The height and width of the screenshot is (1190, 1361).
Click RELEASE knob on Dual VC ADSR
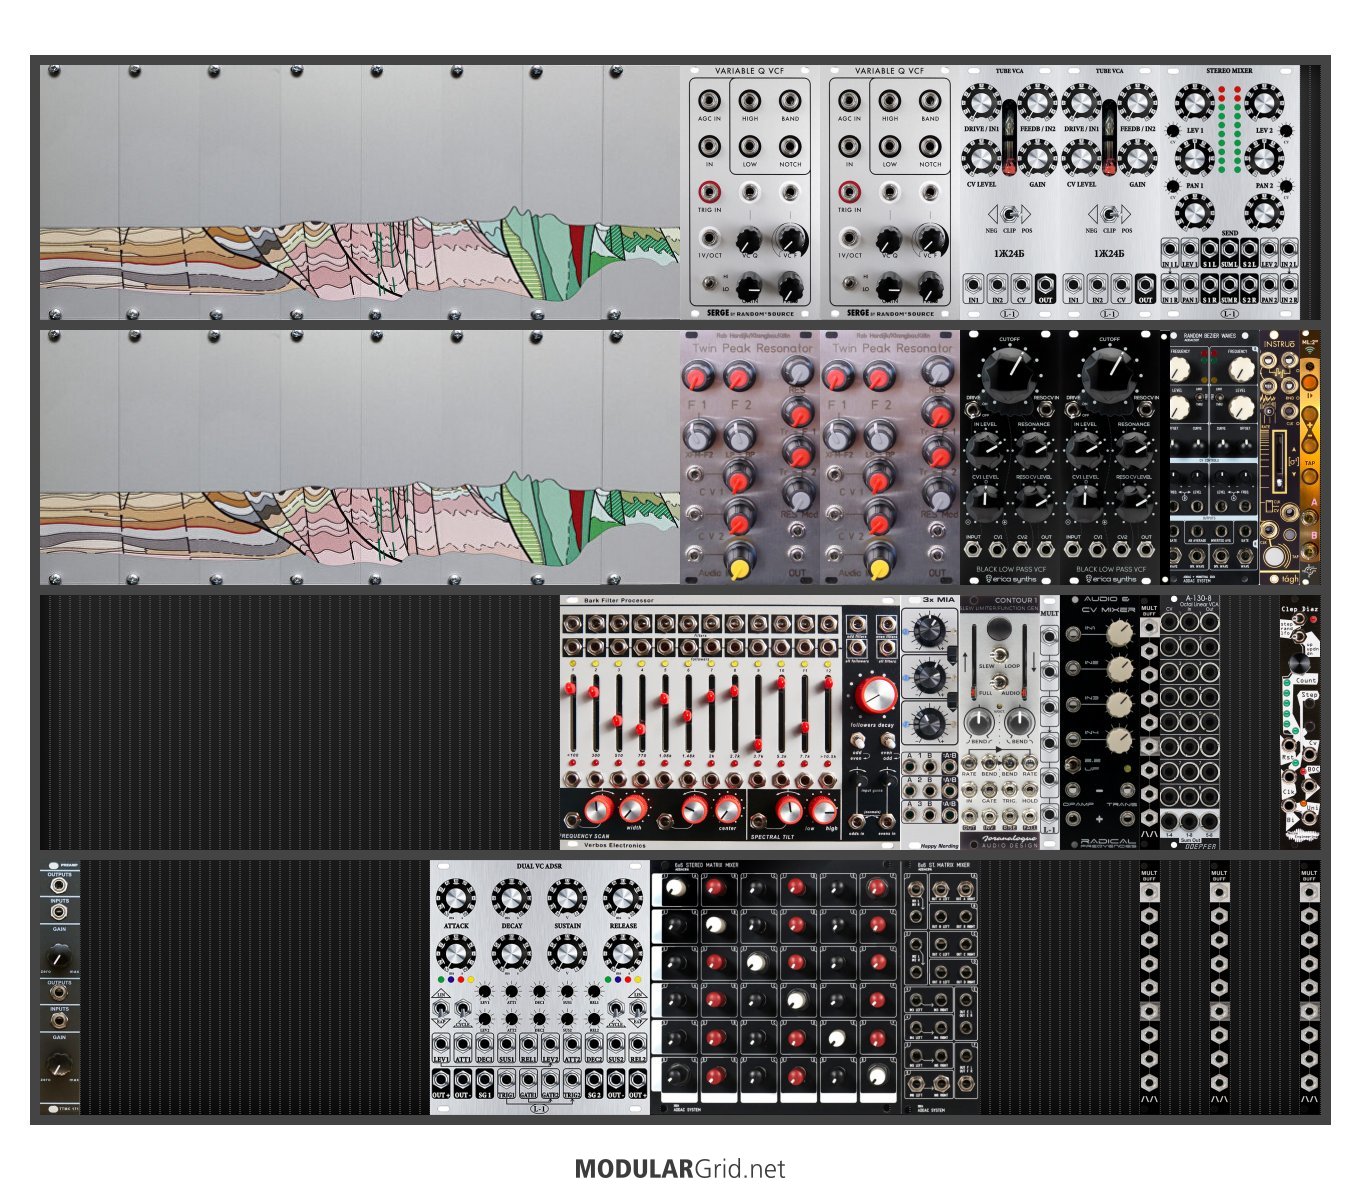tap(623, 900)
